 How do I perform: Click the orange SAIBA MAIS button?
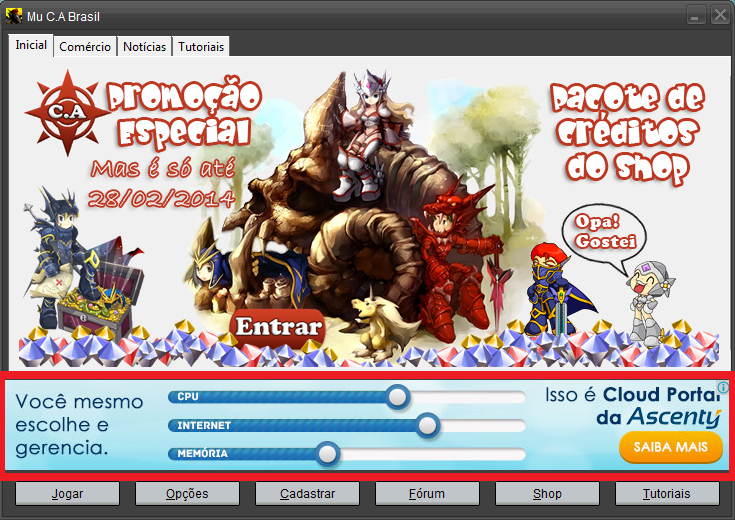click(x=671, y=446)
